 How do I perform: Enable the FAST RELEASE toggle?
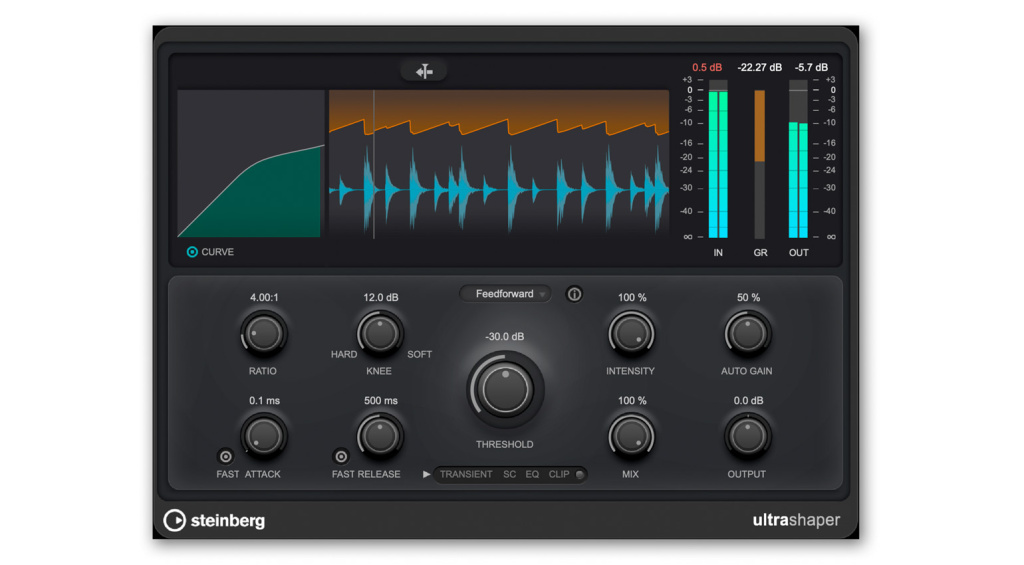[x=341, y=456]
